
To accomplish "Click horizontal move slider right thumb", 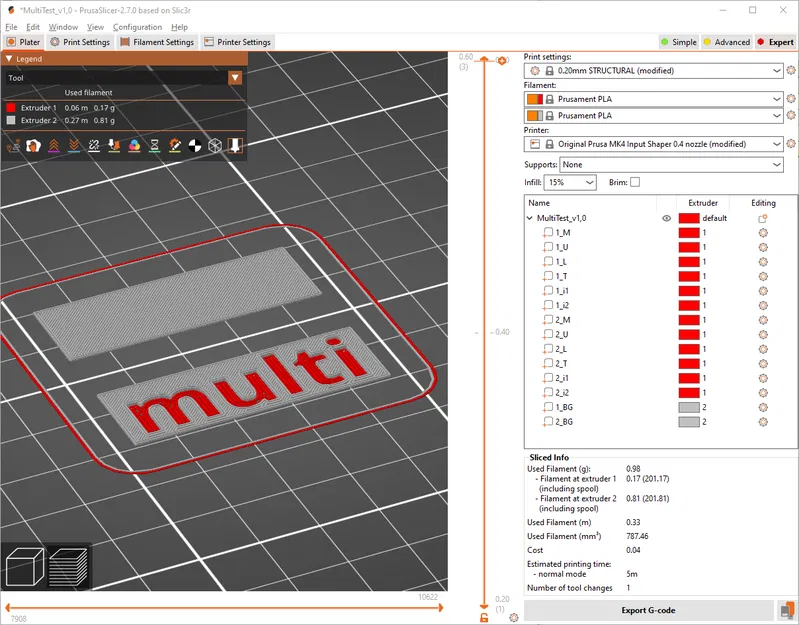I will point(441,607).
